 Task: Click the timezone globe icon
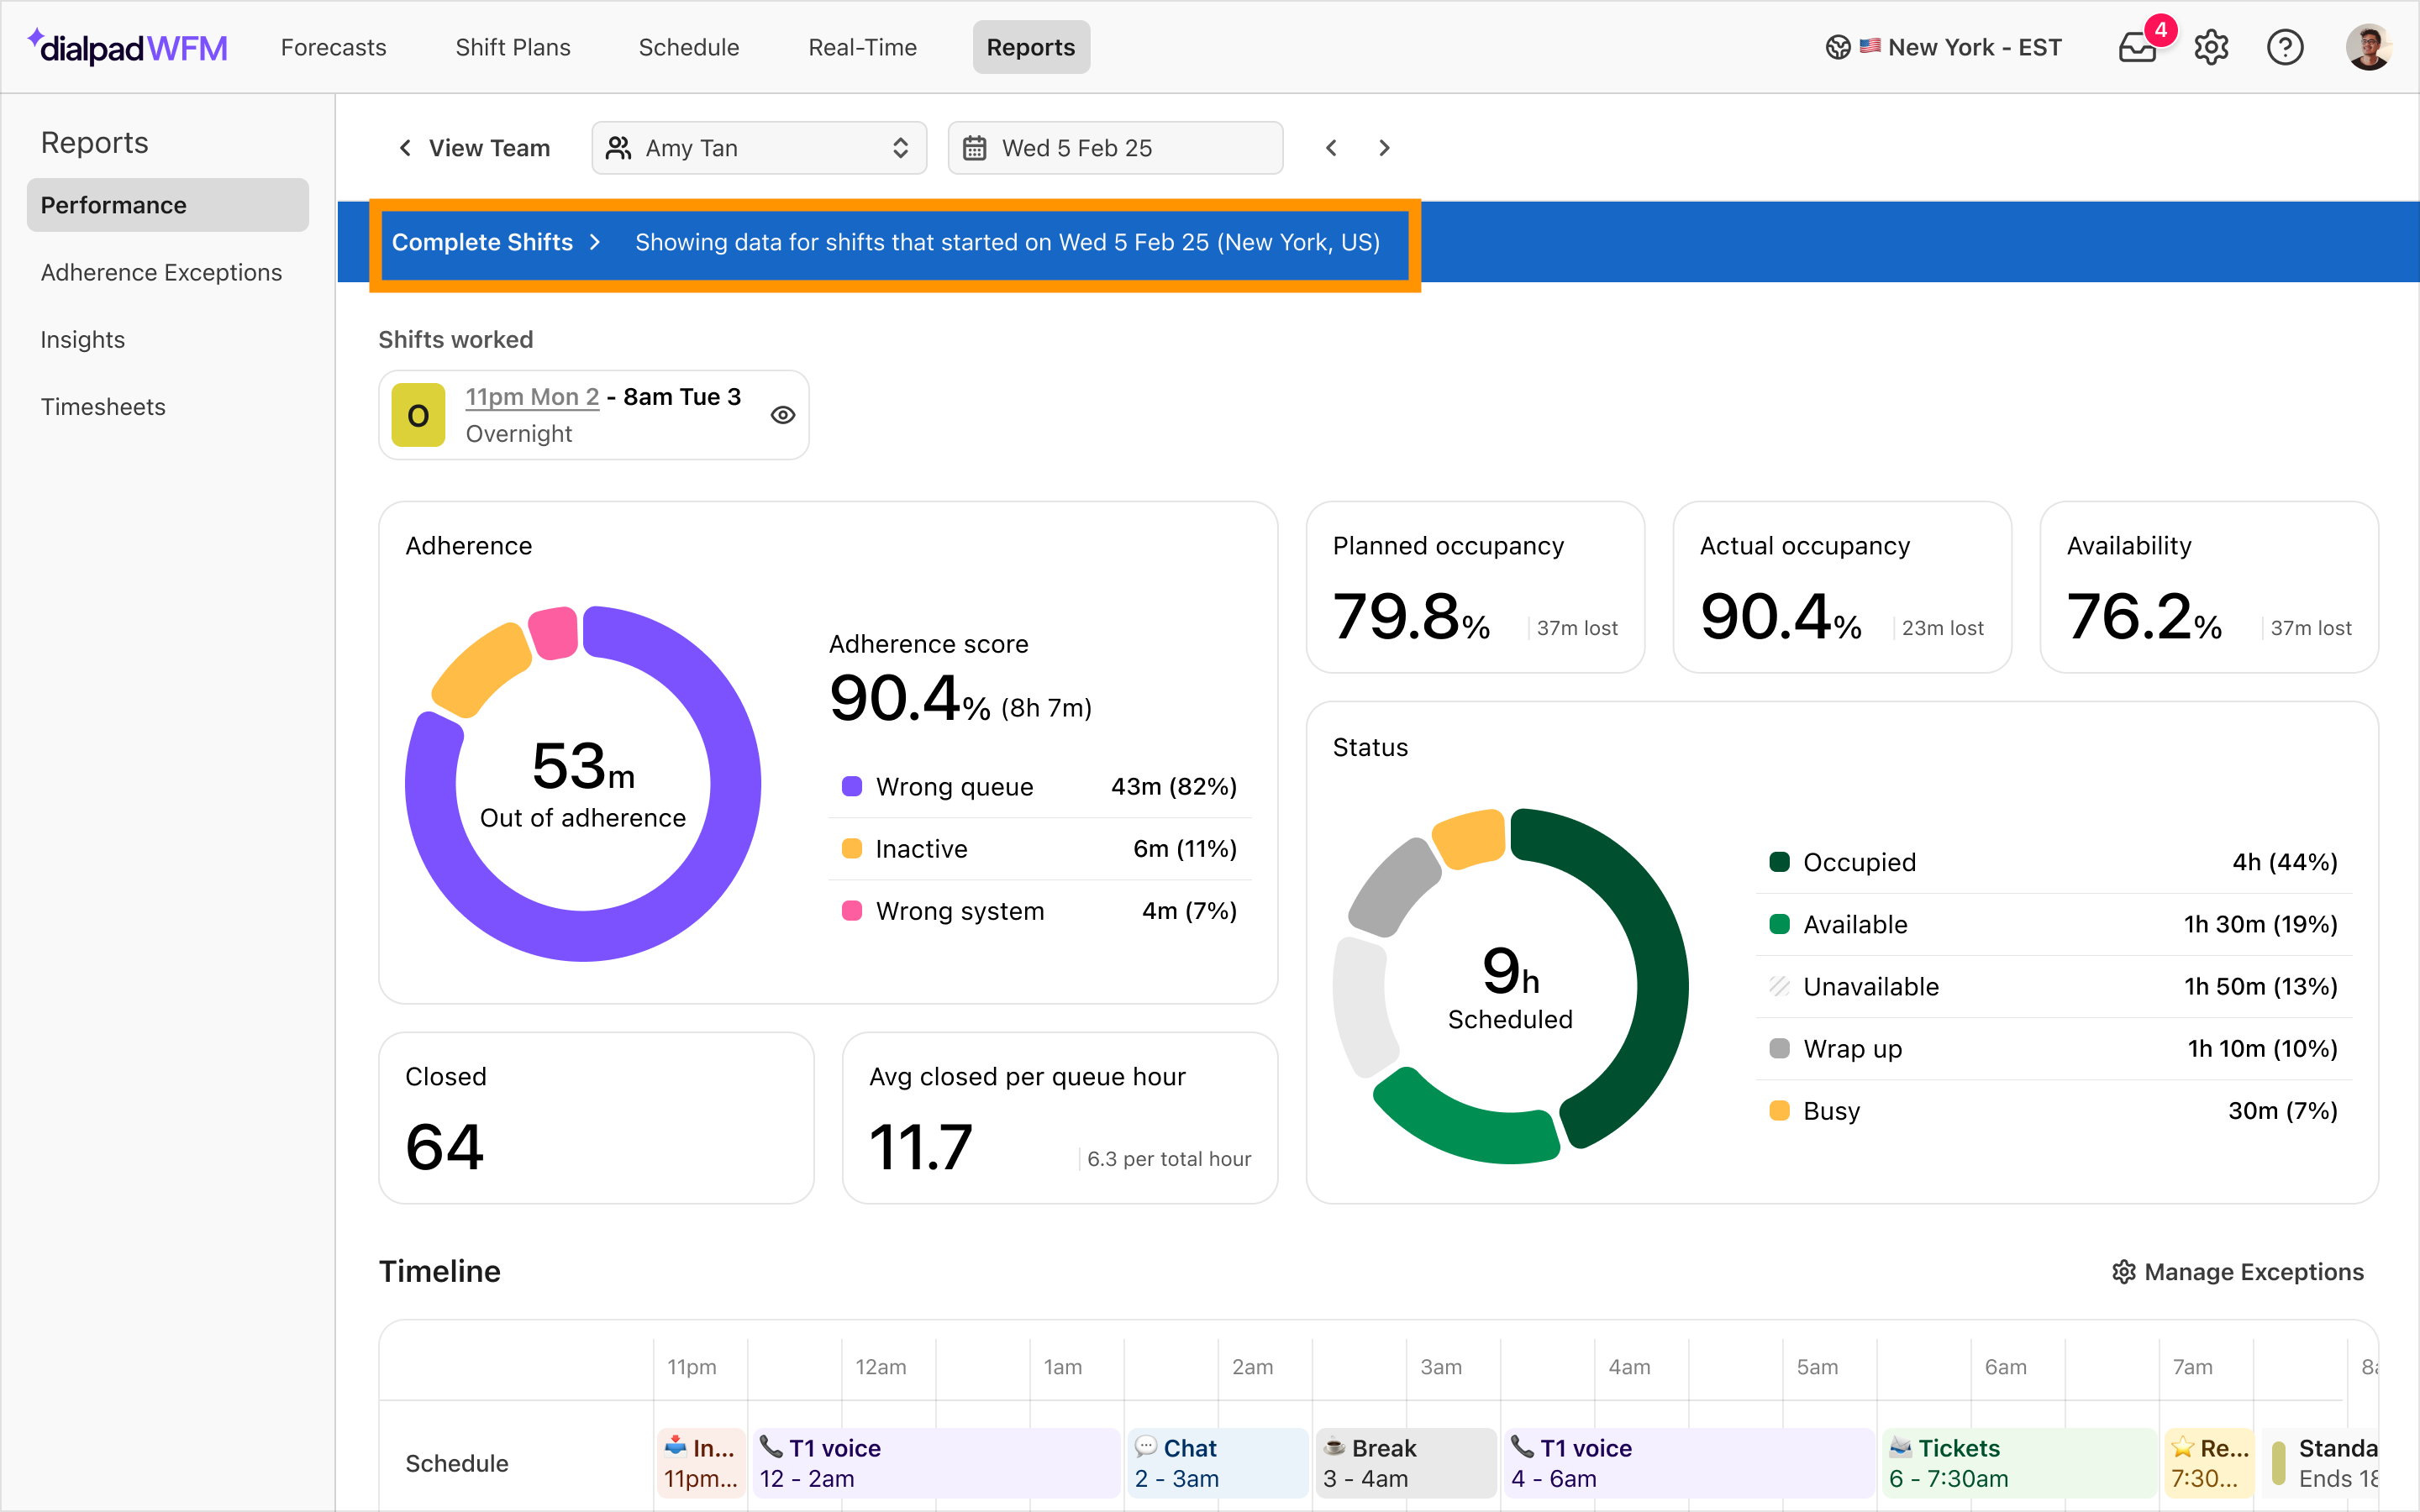1838,47
